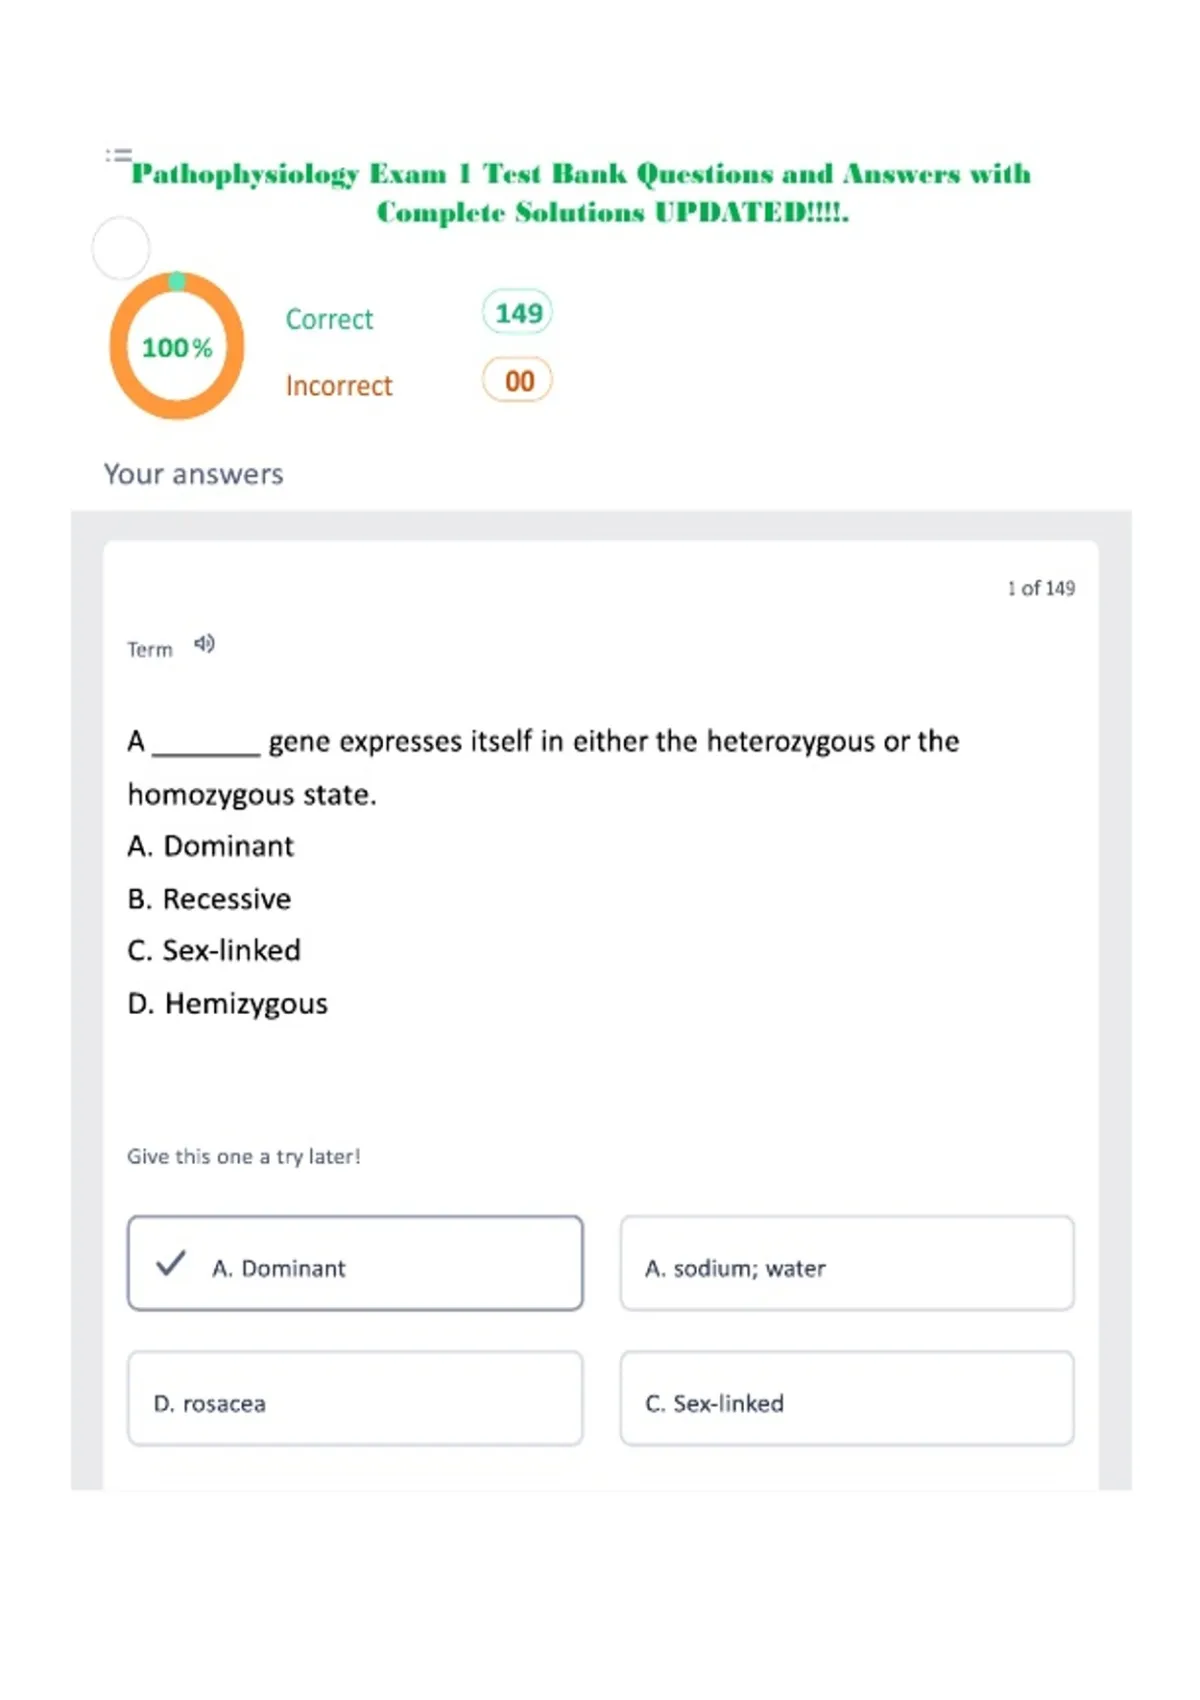Pick the 'D. rosacea' answer option

[355, 1398]
